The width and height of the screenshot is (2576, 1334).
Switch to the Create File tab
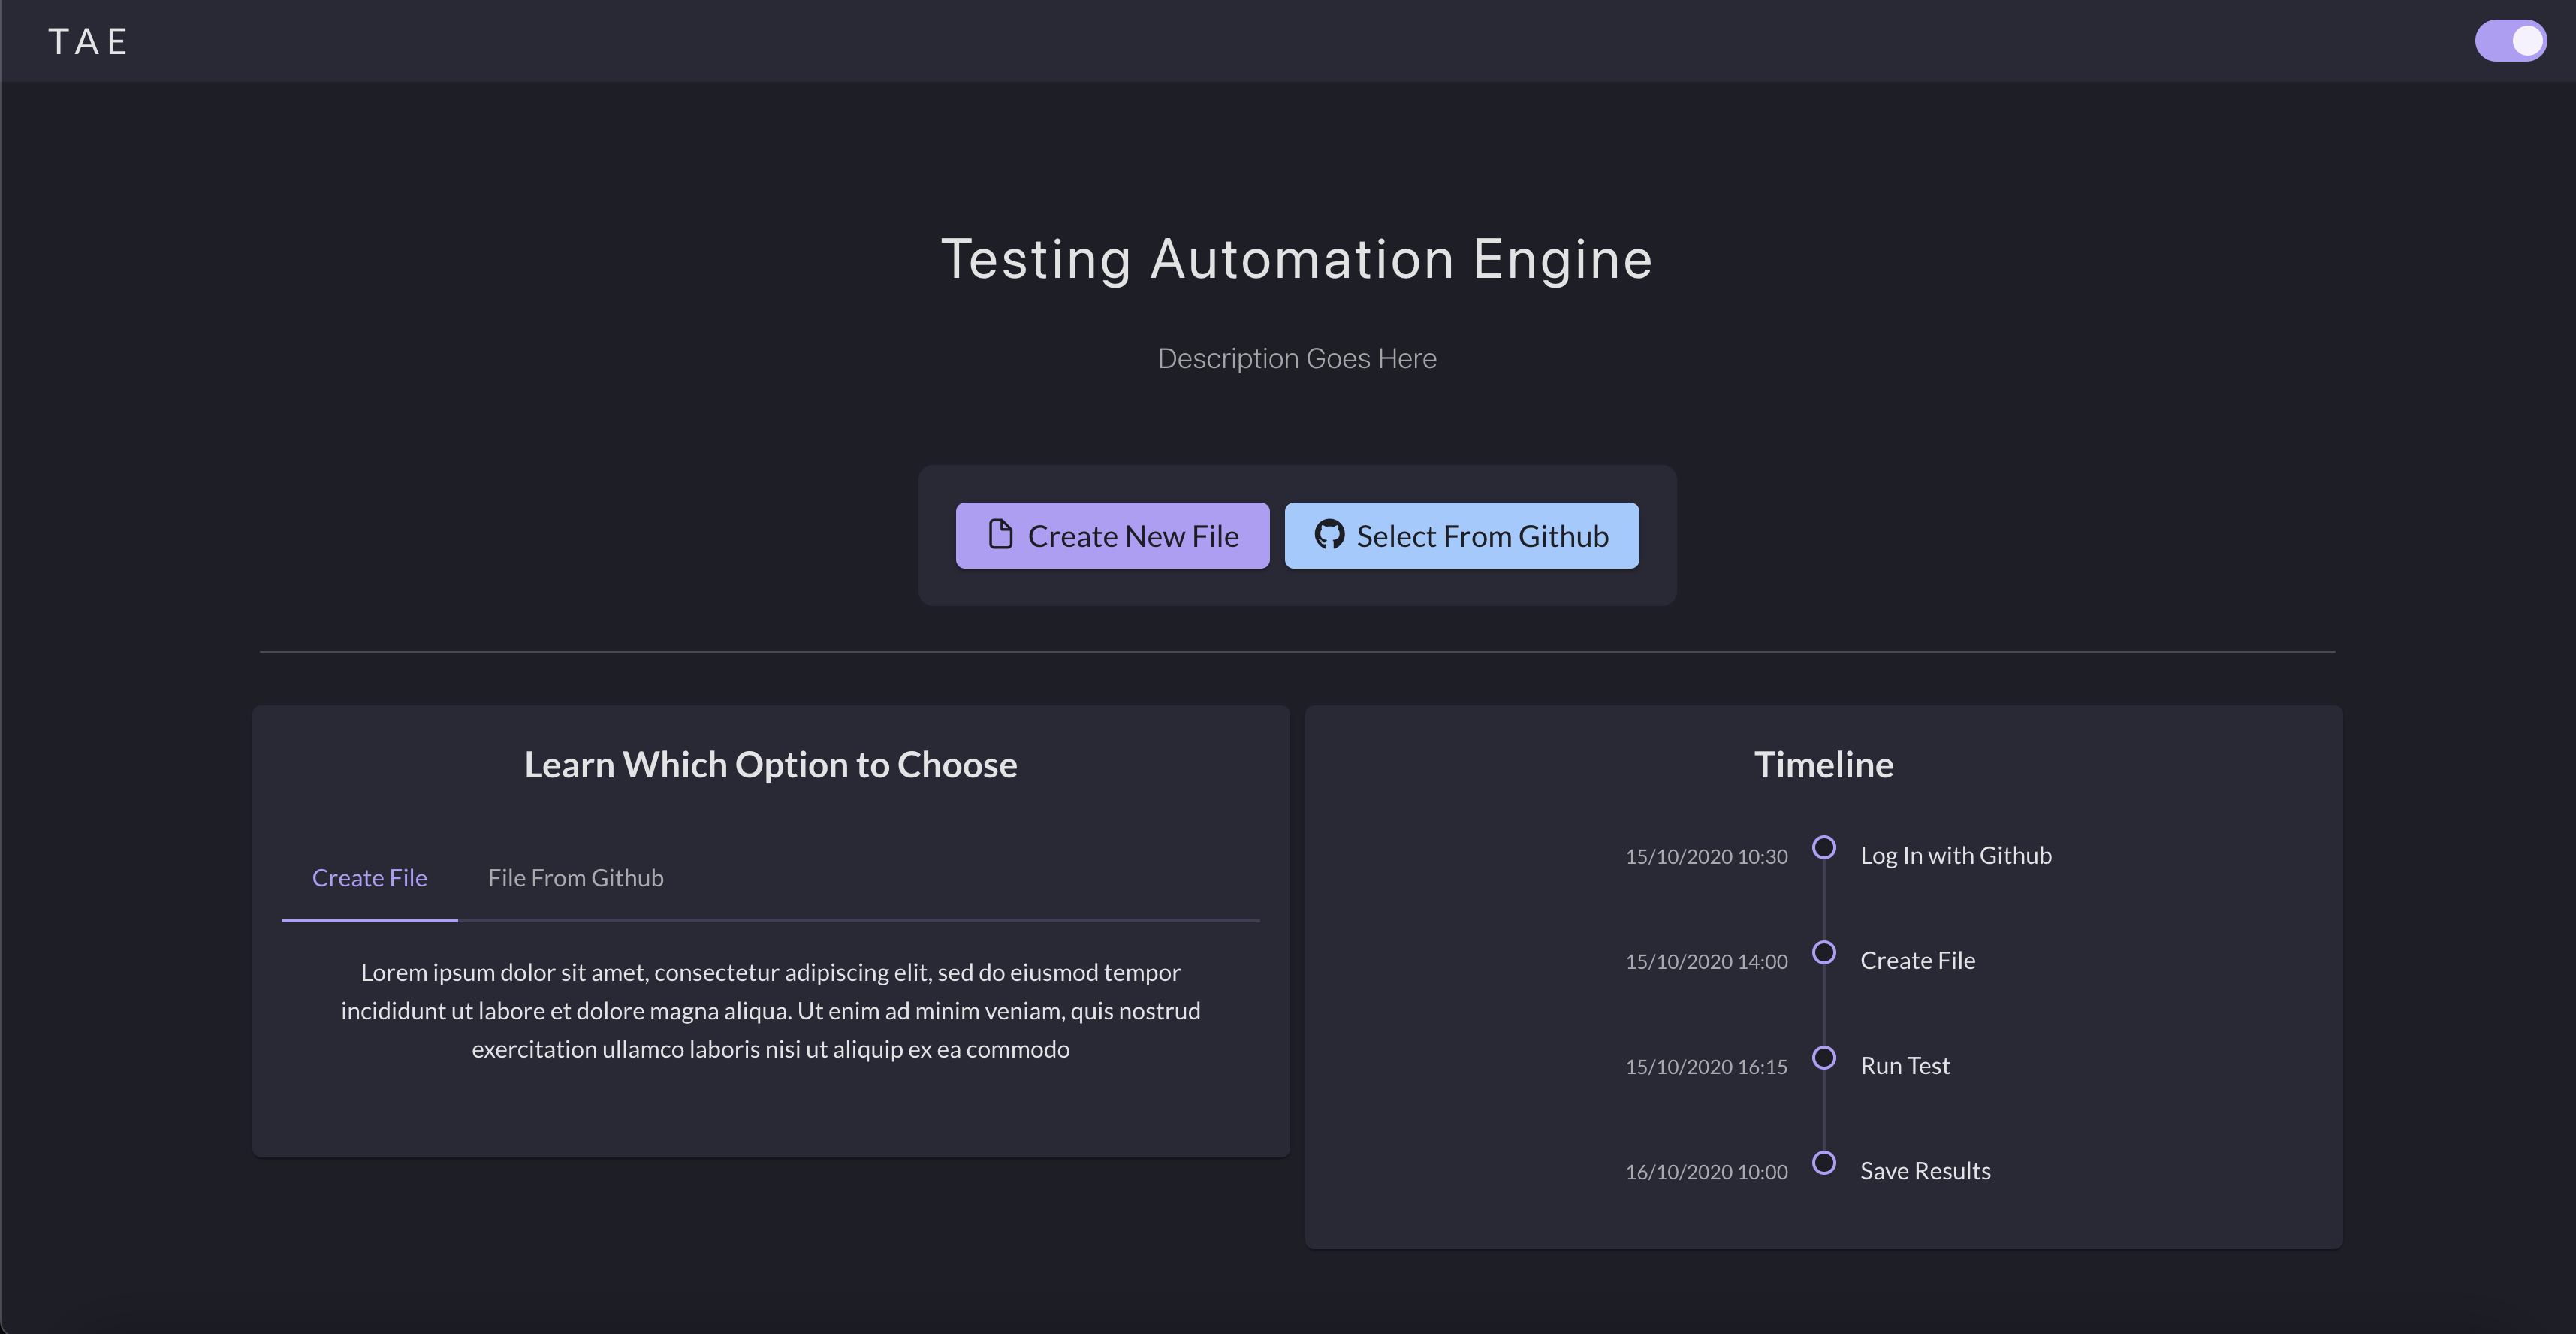tap(369, 878)
